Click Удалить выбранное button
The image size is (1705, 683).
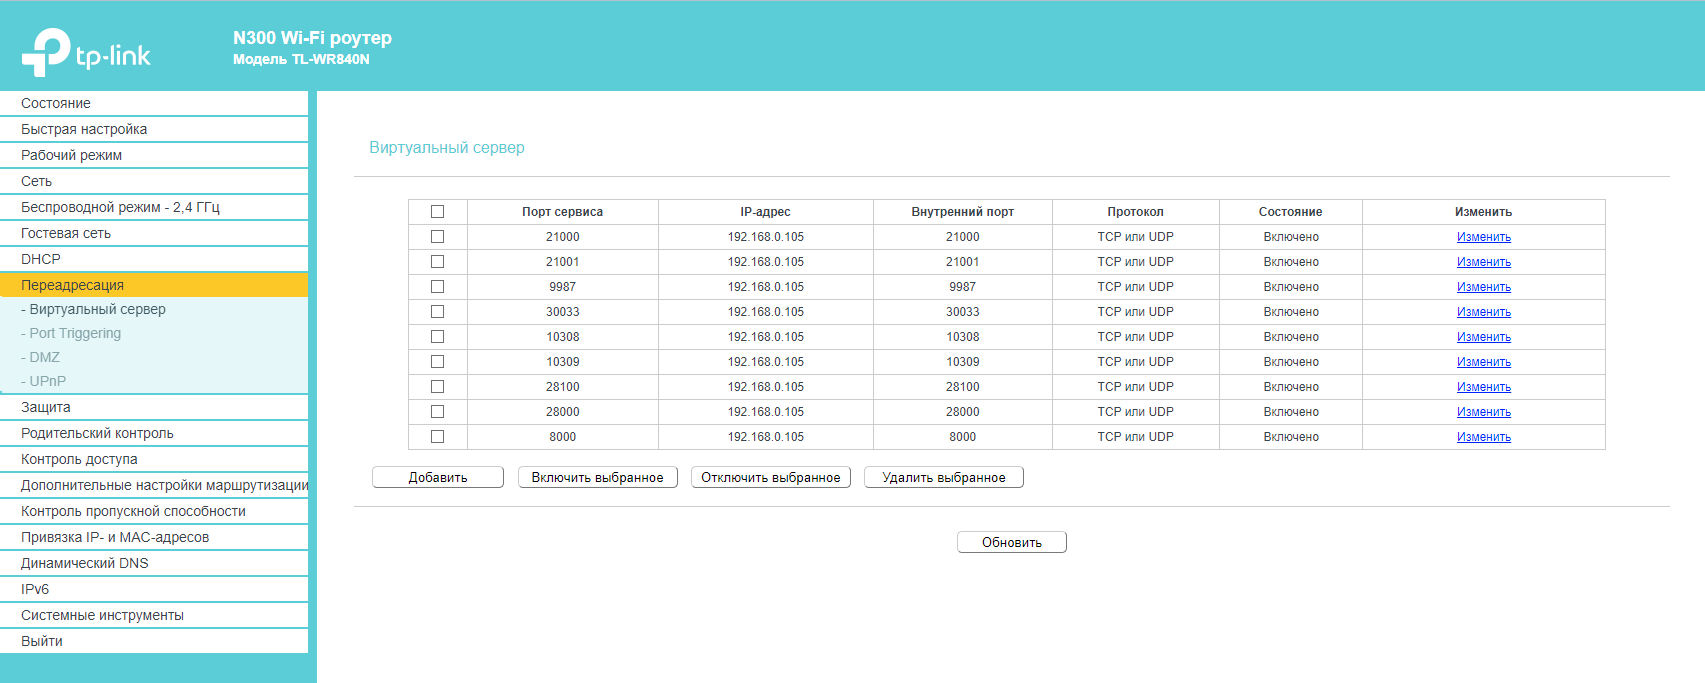[944, 477]
